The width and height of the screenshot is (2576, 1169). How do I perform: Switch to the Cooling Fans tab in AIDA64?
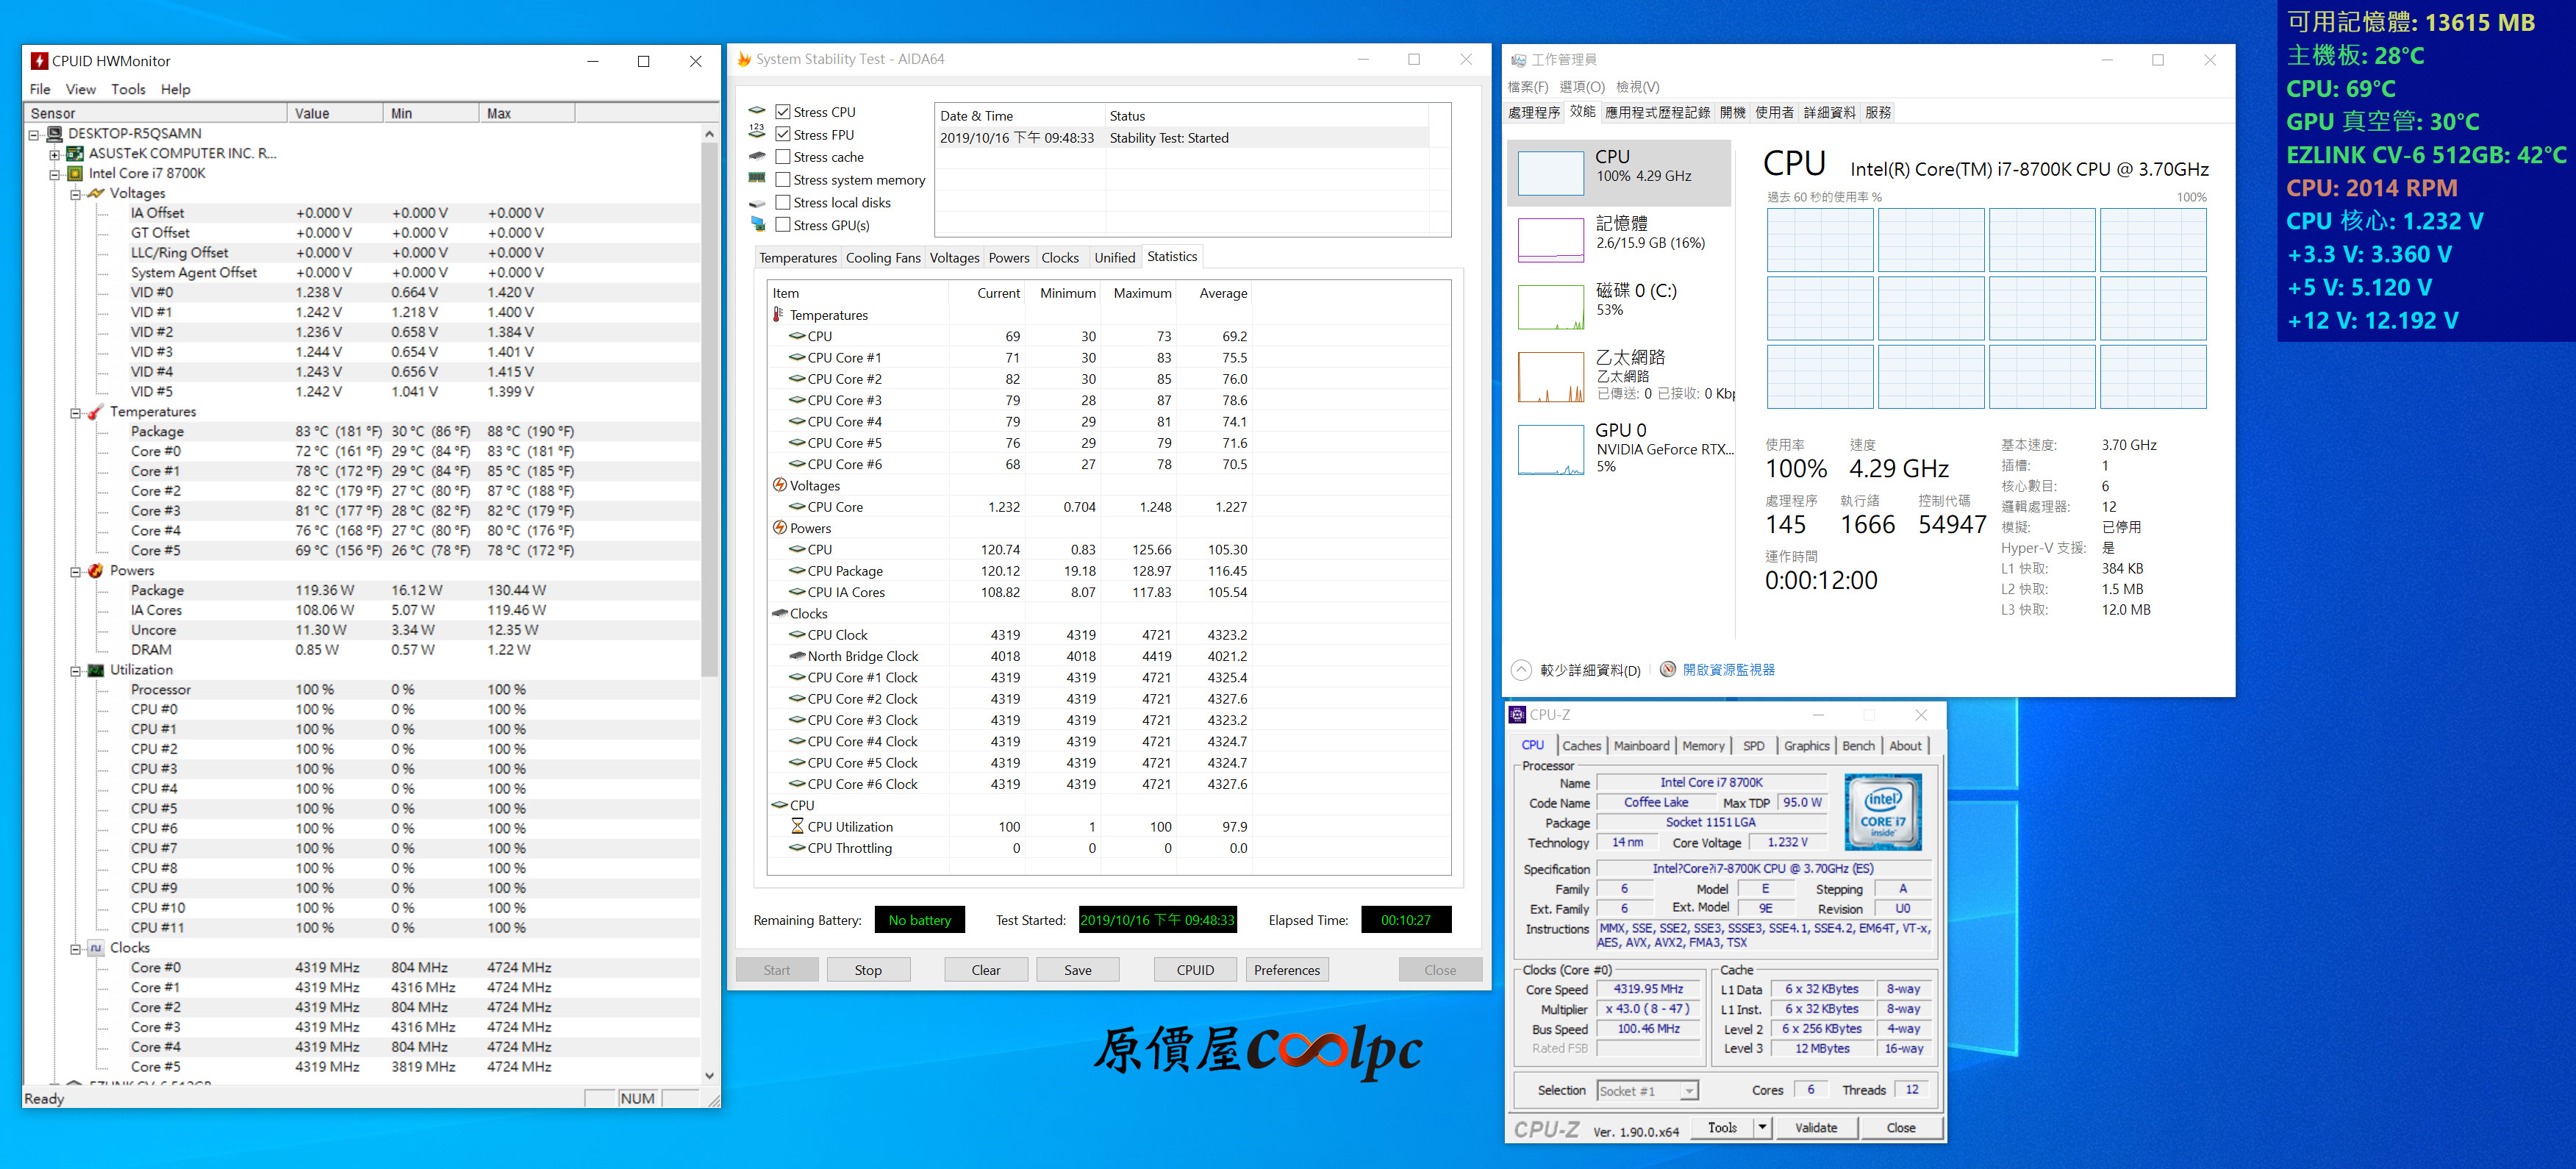point(883,258)
